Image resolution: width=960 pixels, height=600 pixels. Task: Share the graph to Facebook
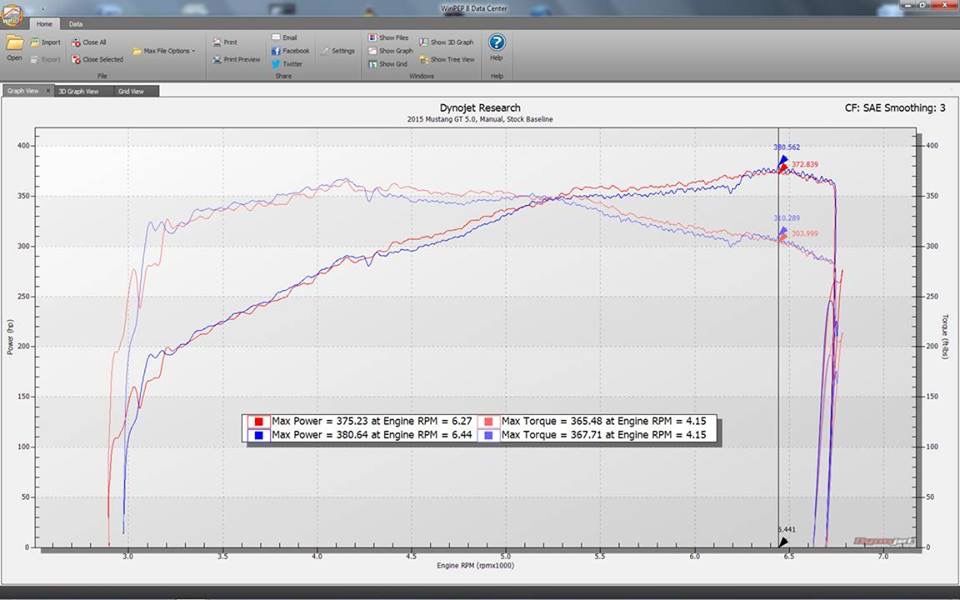coord(291,51)
